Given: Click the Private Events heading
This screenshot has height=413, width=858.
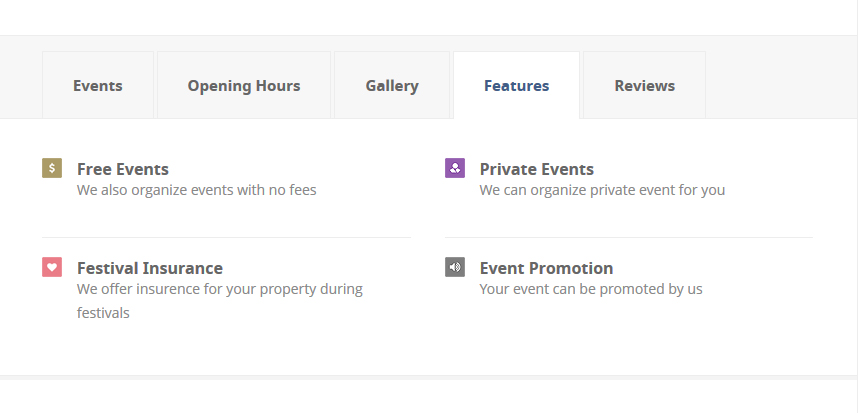Looking at the screenshot, I should [536, 169].
